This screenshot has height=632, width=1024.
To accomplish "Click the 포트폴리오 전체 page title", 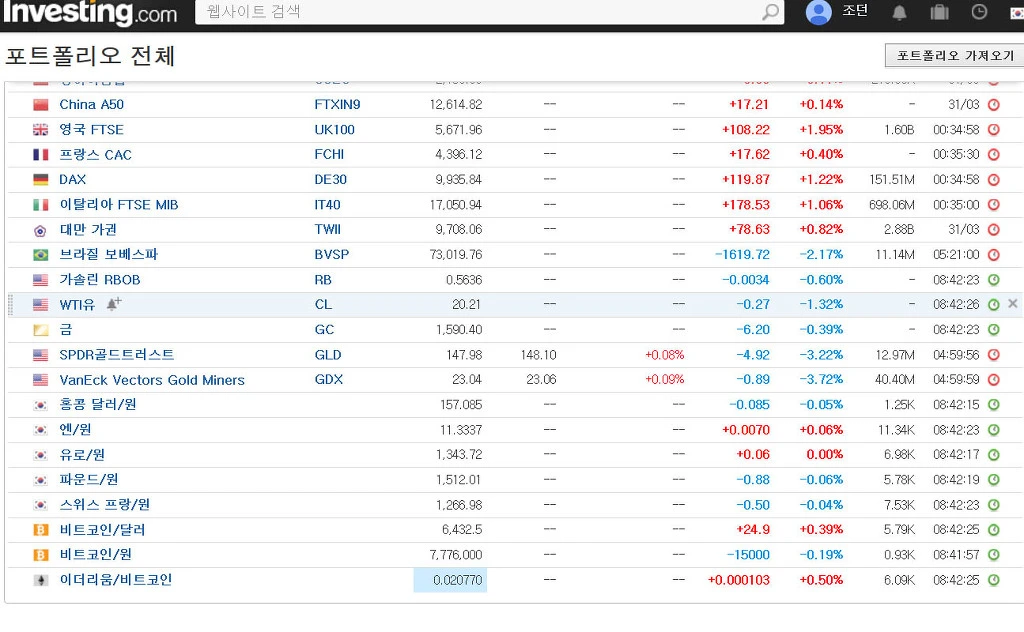I will point(90,56).
